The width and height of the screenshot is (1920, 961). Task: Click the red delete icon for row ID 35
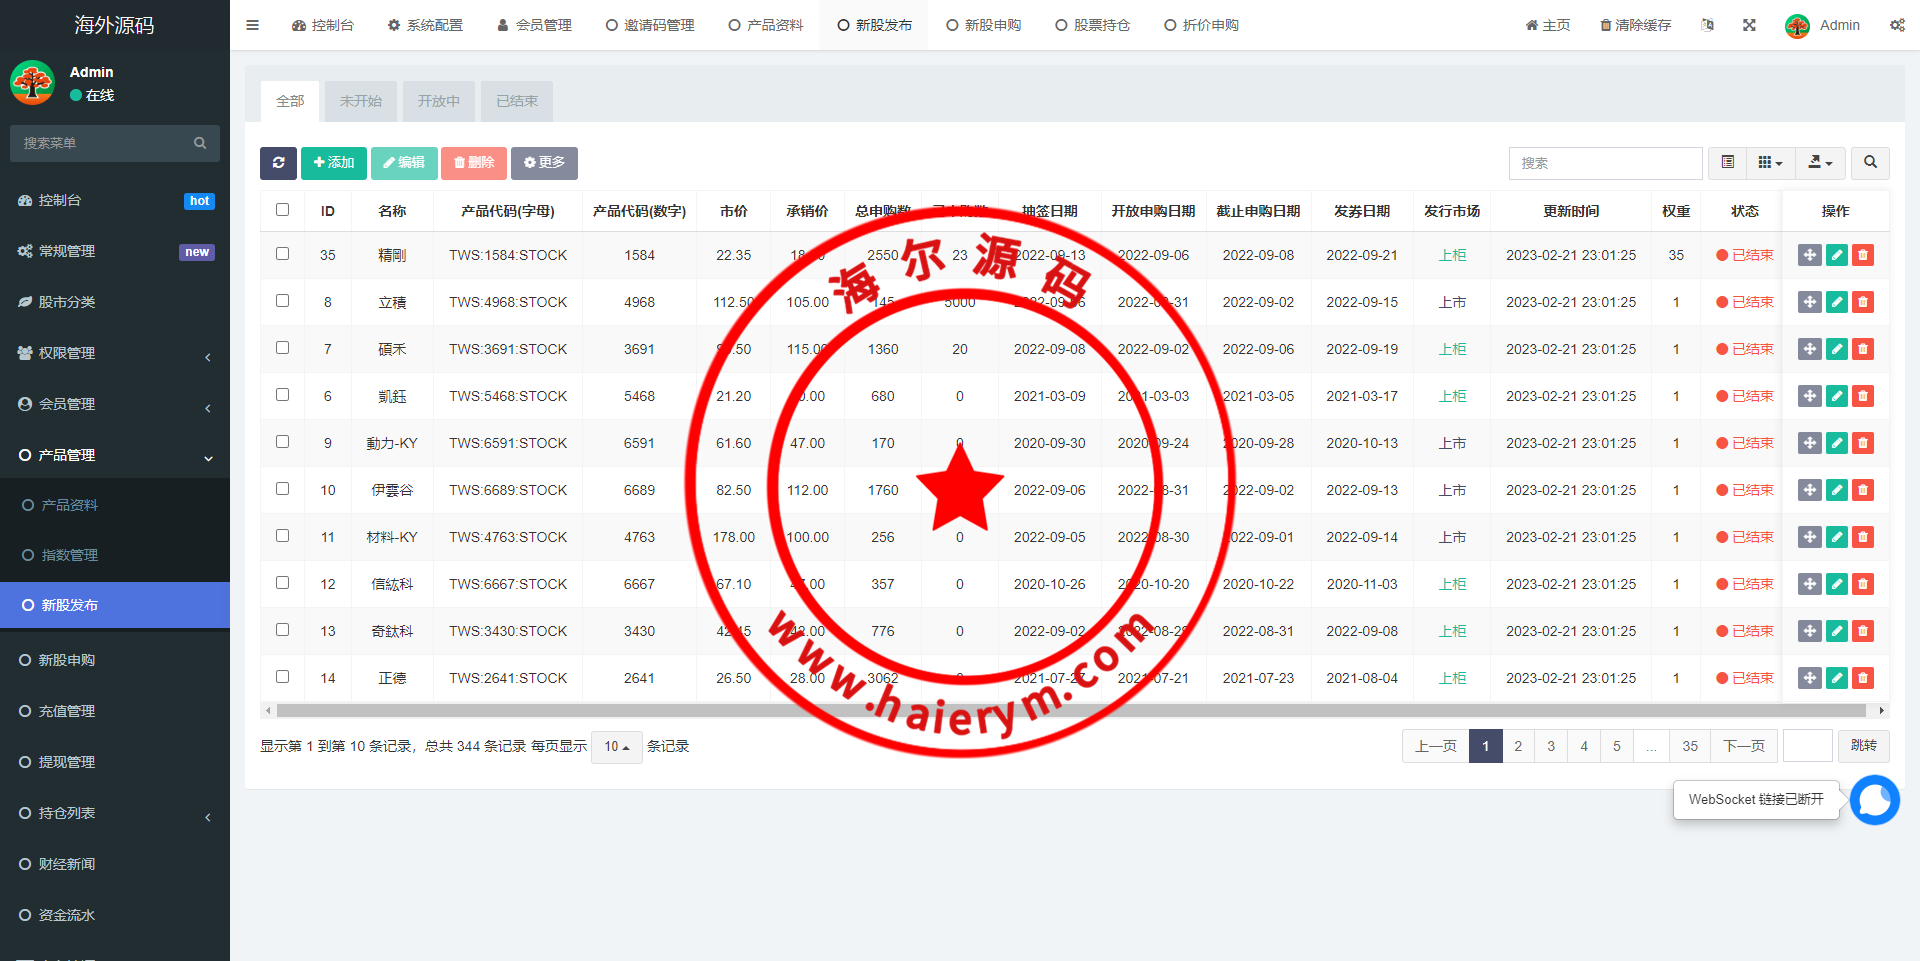(1862, 255)
